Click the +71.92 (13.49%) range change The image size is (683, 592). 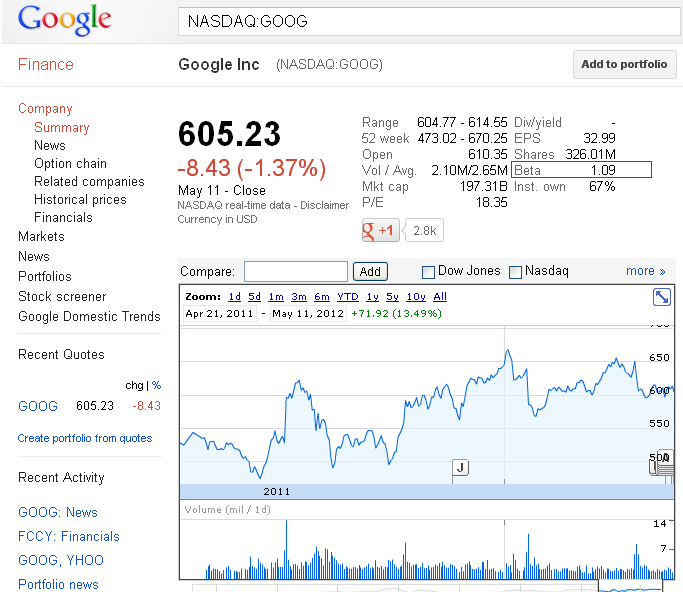396,314
